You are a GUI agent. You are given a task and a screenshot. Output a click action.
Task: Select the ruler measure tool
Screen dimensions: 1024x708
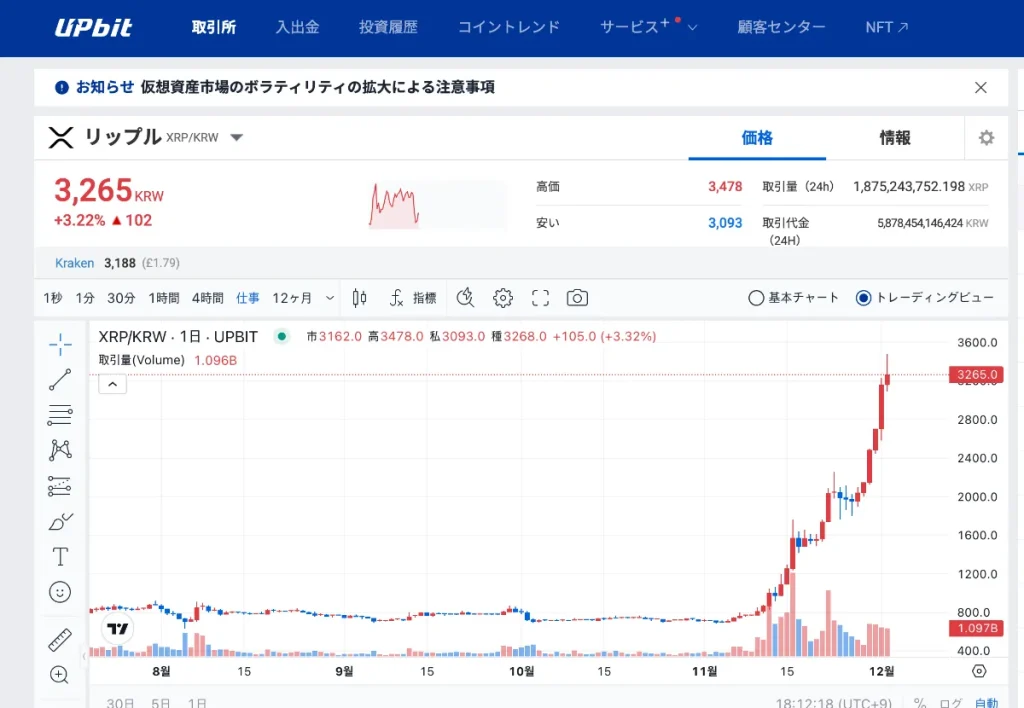[60, 639]
